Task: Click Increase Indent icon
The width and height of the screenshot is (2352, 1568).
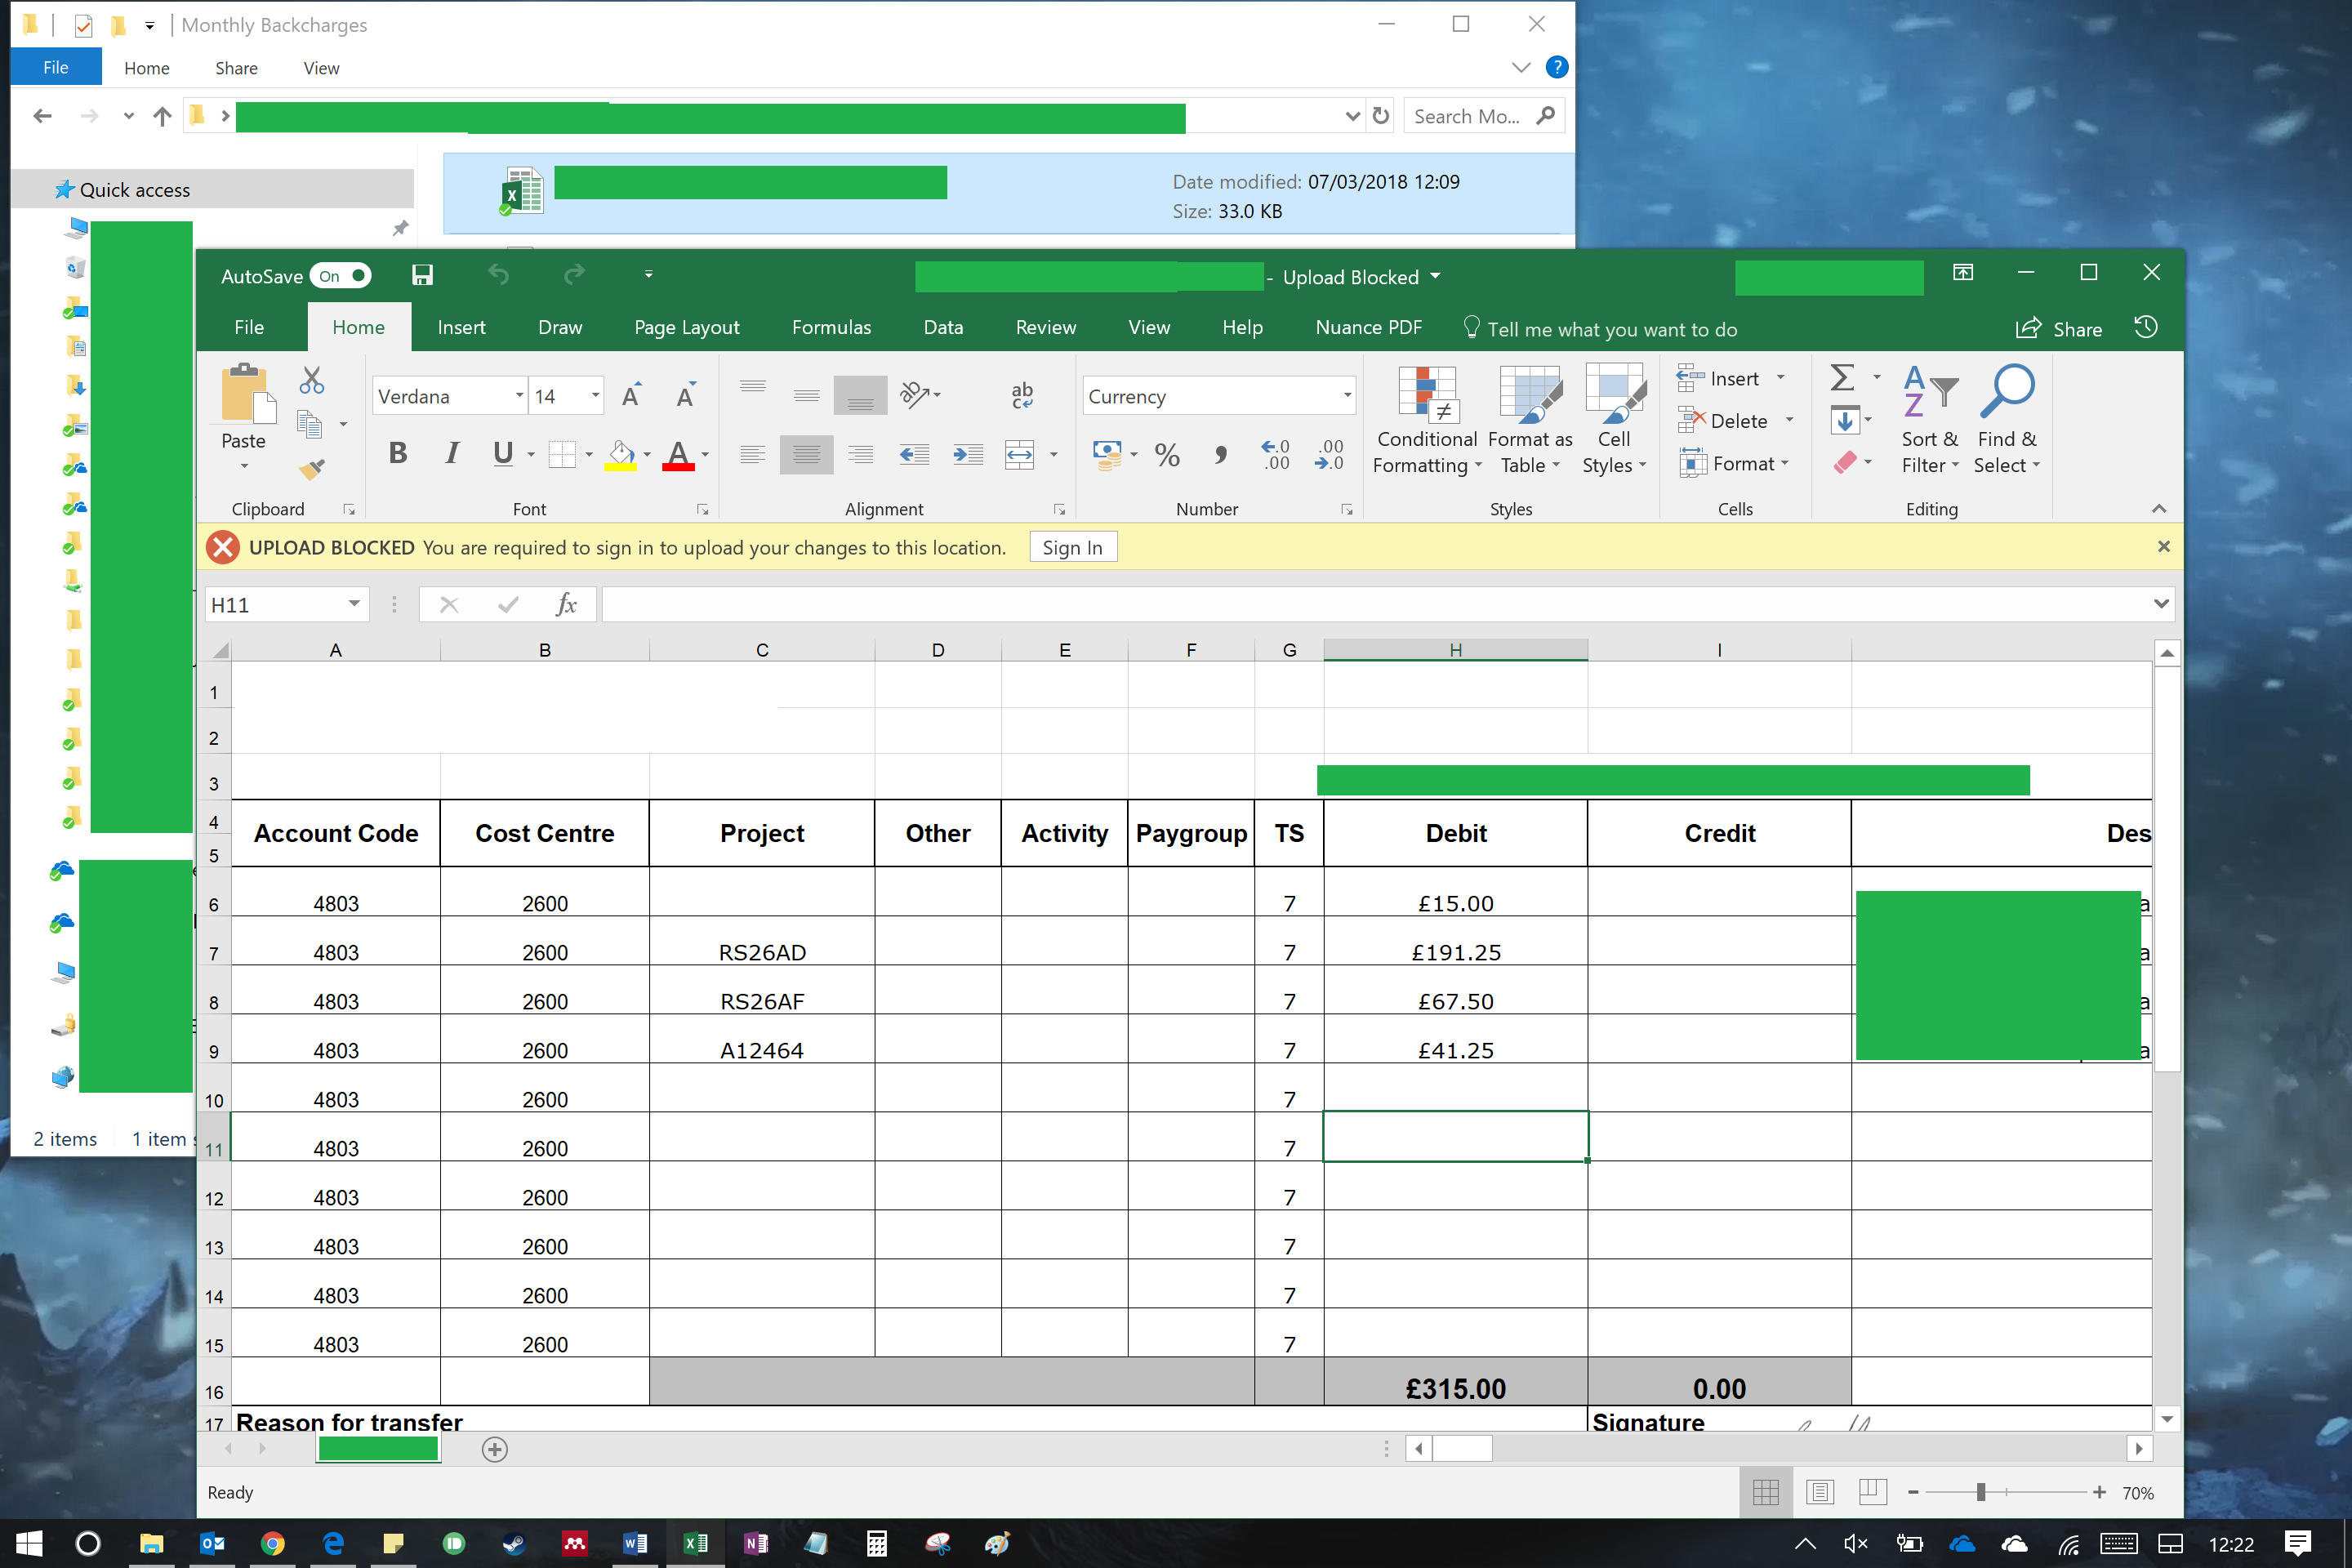Action: [x=968, y=455]
